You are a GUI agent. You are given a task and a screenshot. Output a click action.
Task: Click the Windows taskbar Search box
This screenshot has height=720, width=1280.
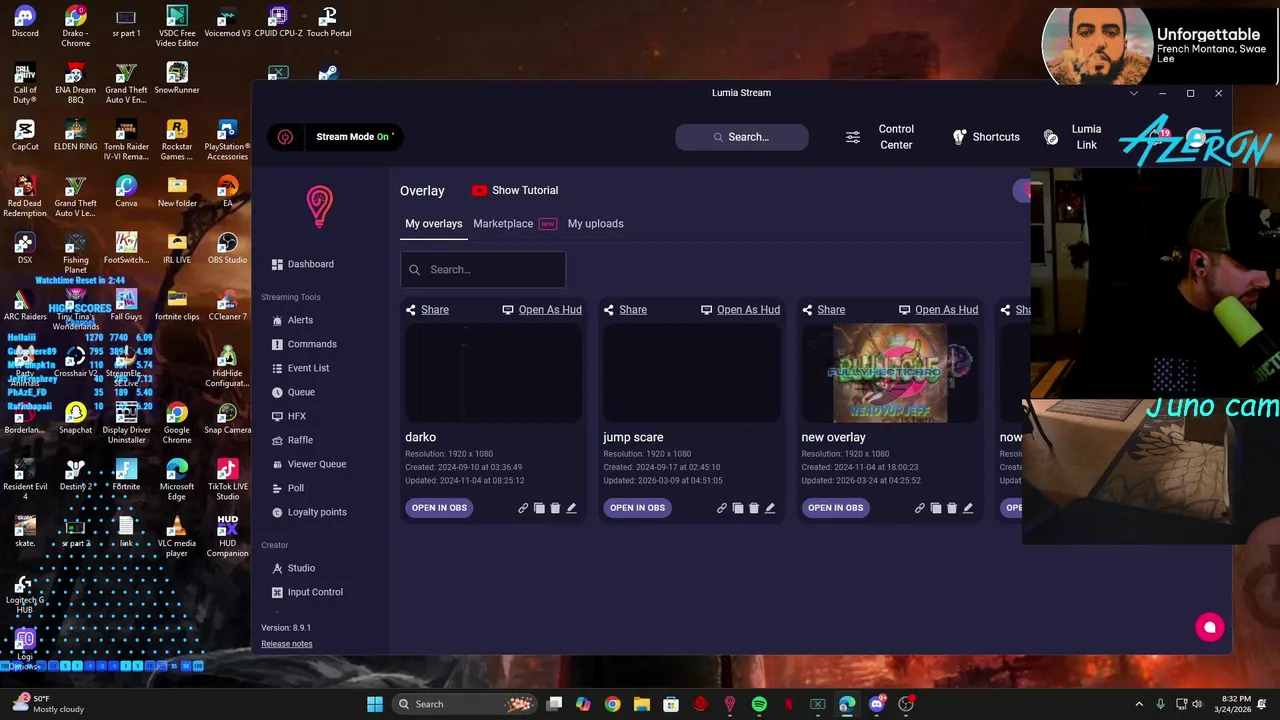point(465,704)
